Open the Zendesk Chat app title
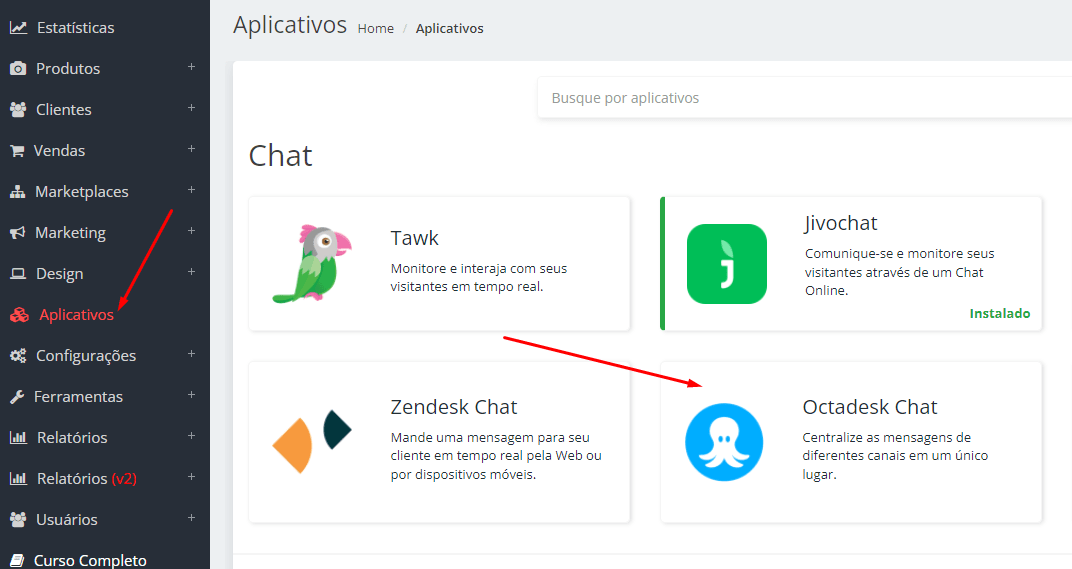Screen dimensions: 1072x569 point(454,407)
